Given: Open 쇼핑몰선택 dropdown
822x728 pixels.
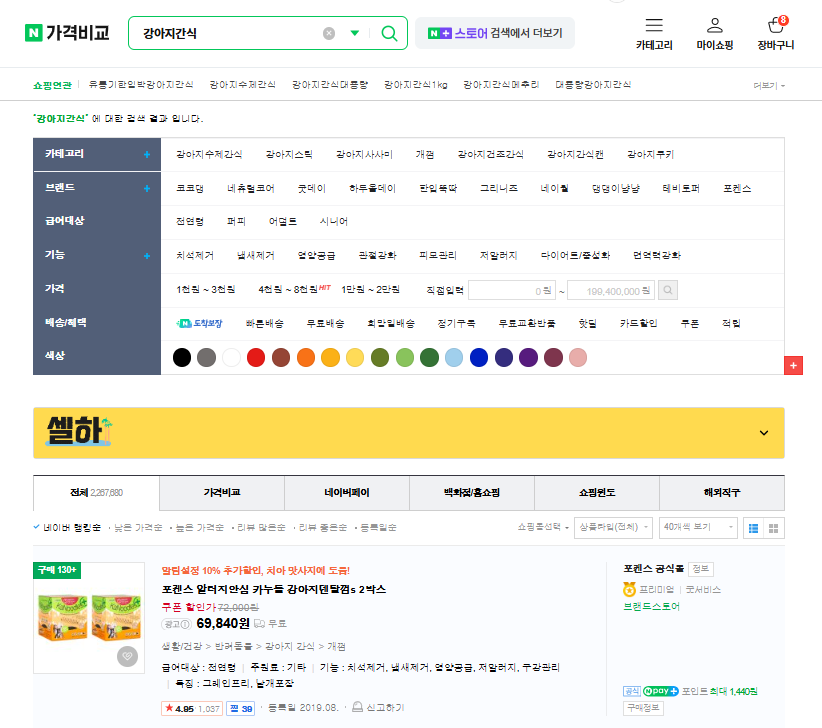Looking at the screenshot, I should point(543,527).
